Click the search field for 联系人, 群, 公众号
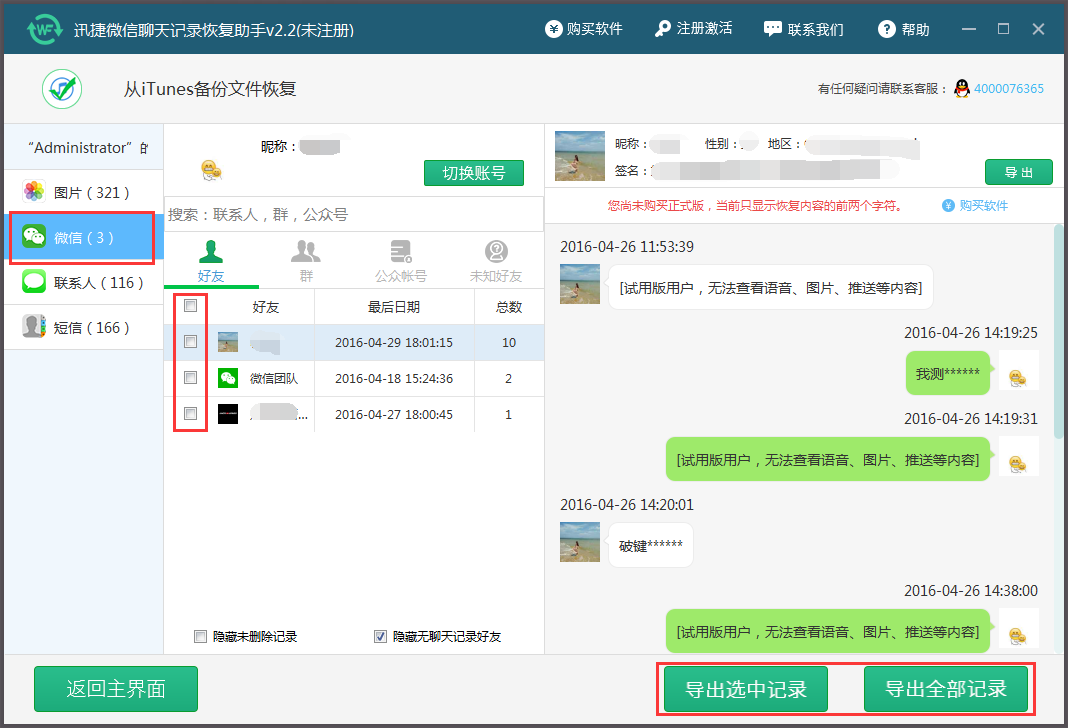The width and height of the screenshot is (1068, 728). [350, 213]
